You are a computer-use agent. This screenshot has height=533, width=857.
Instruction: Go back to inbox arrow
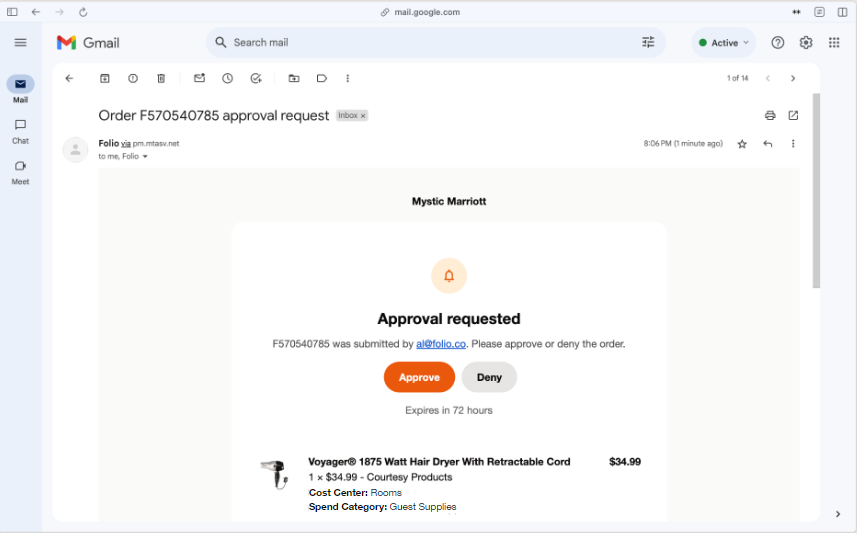[69, 78]
